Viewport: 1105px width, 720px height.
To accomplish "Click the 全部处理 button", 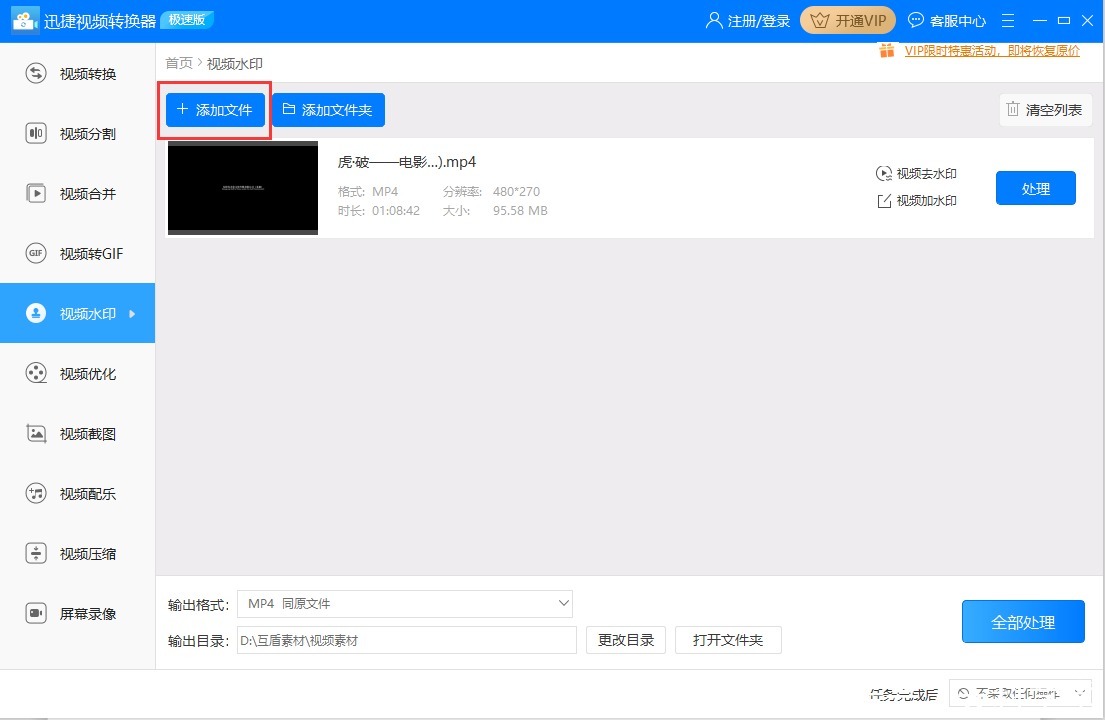I will tap(1023, 622).
